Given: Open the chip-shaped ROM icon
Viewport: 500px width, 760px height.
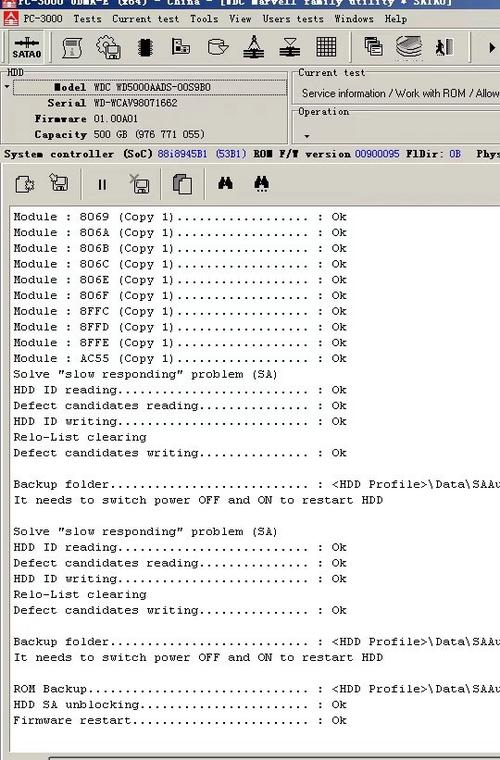Looking at the screenshot, I should [x=145, y=48].
